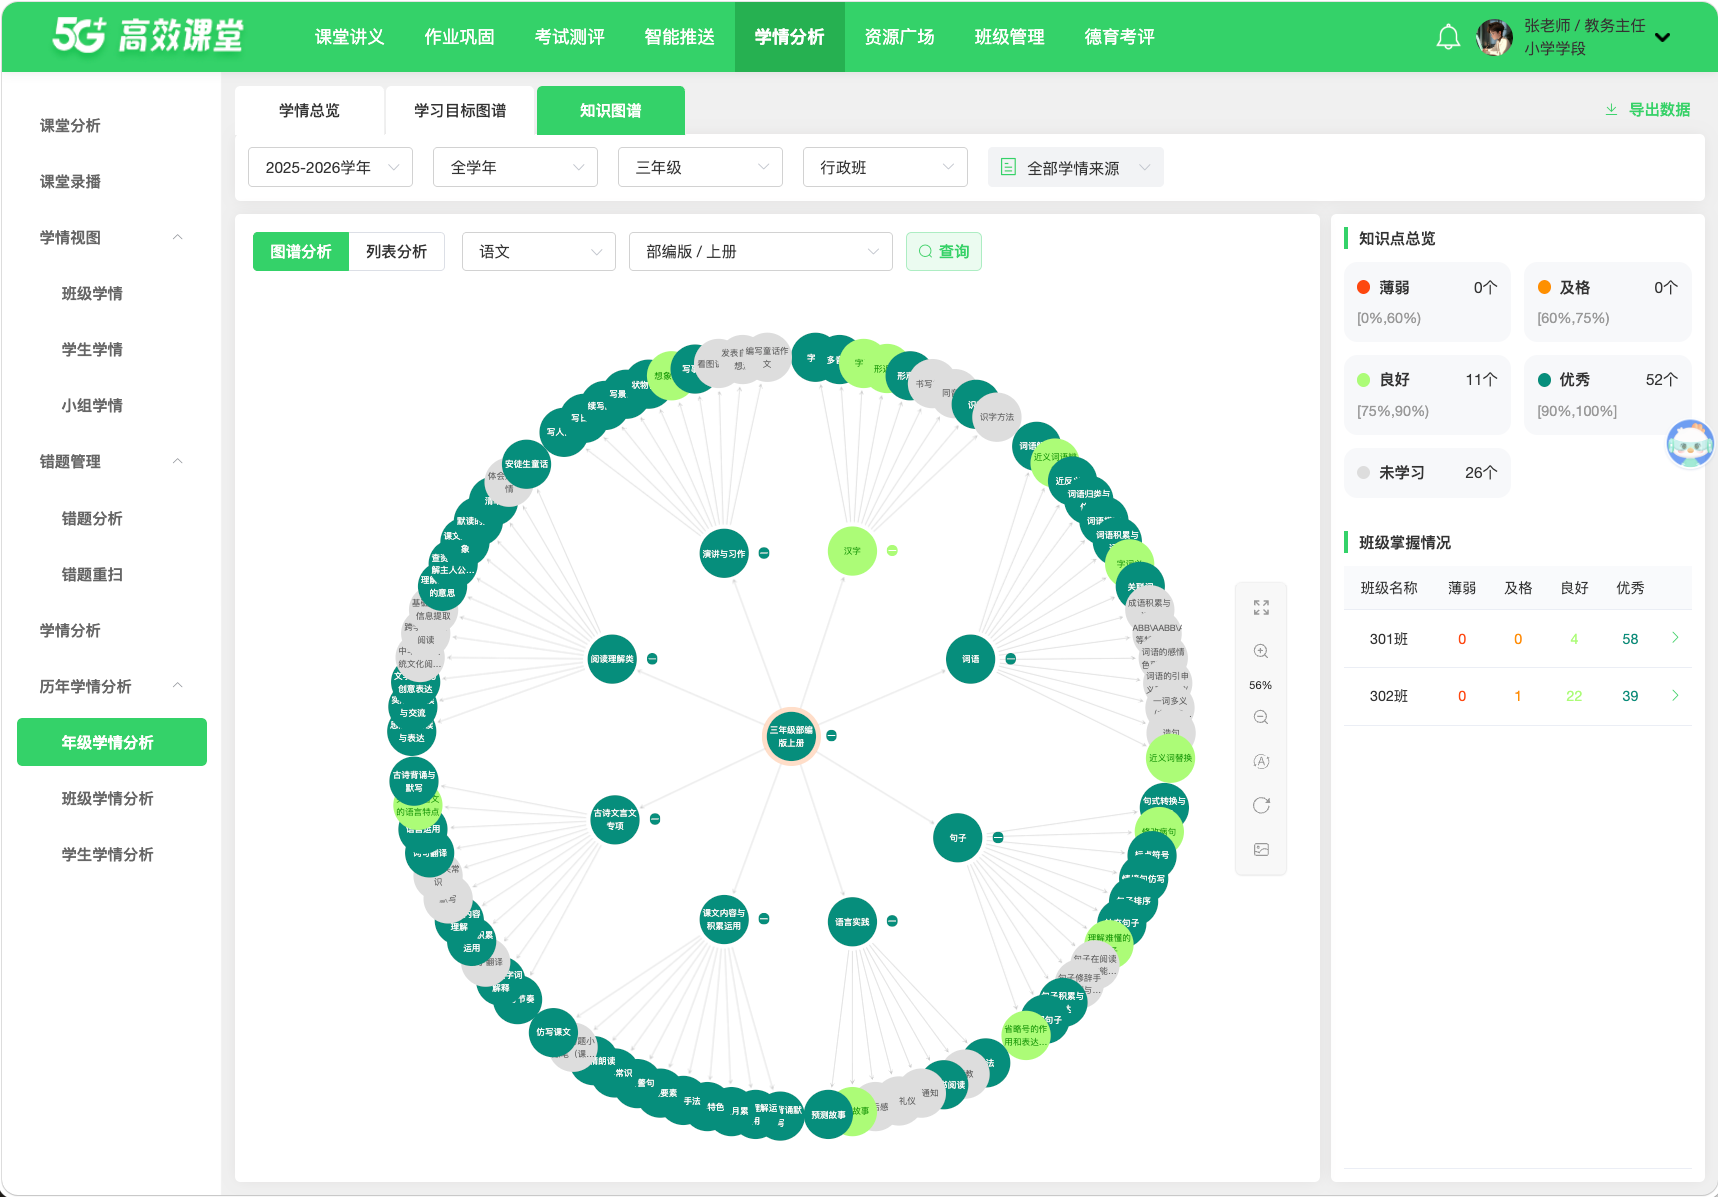Open the 资源广场 top menu
This screenshot has width=1718, height=1197.
pyautogui.click(x=899, y=37)
